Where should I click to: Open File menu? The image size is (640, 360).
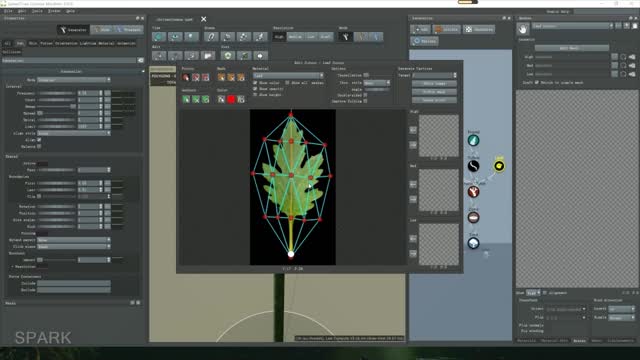pos(8,11)
